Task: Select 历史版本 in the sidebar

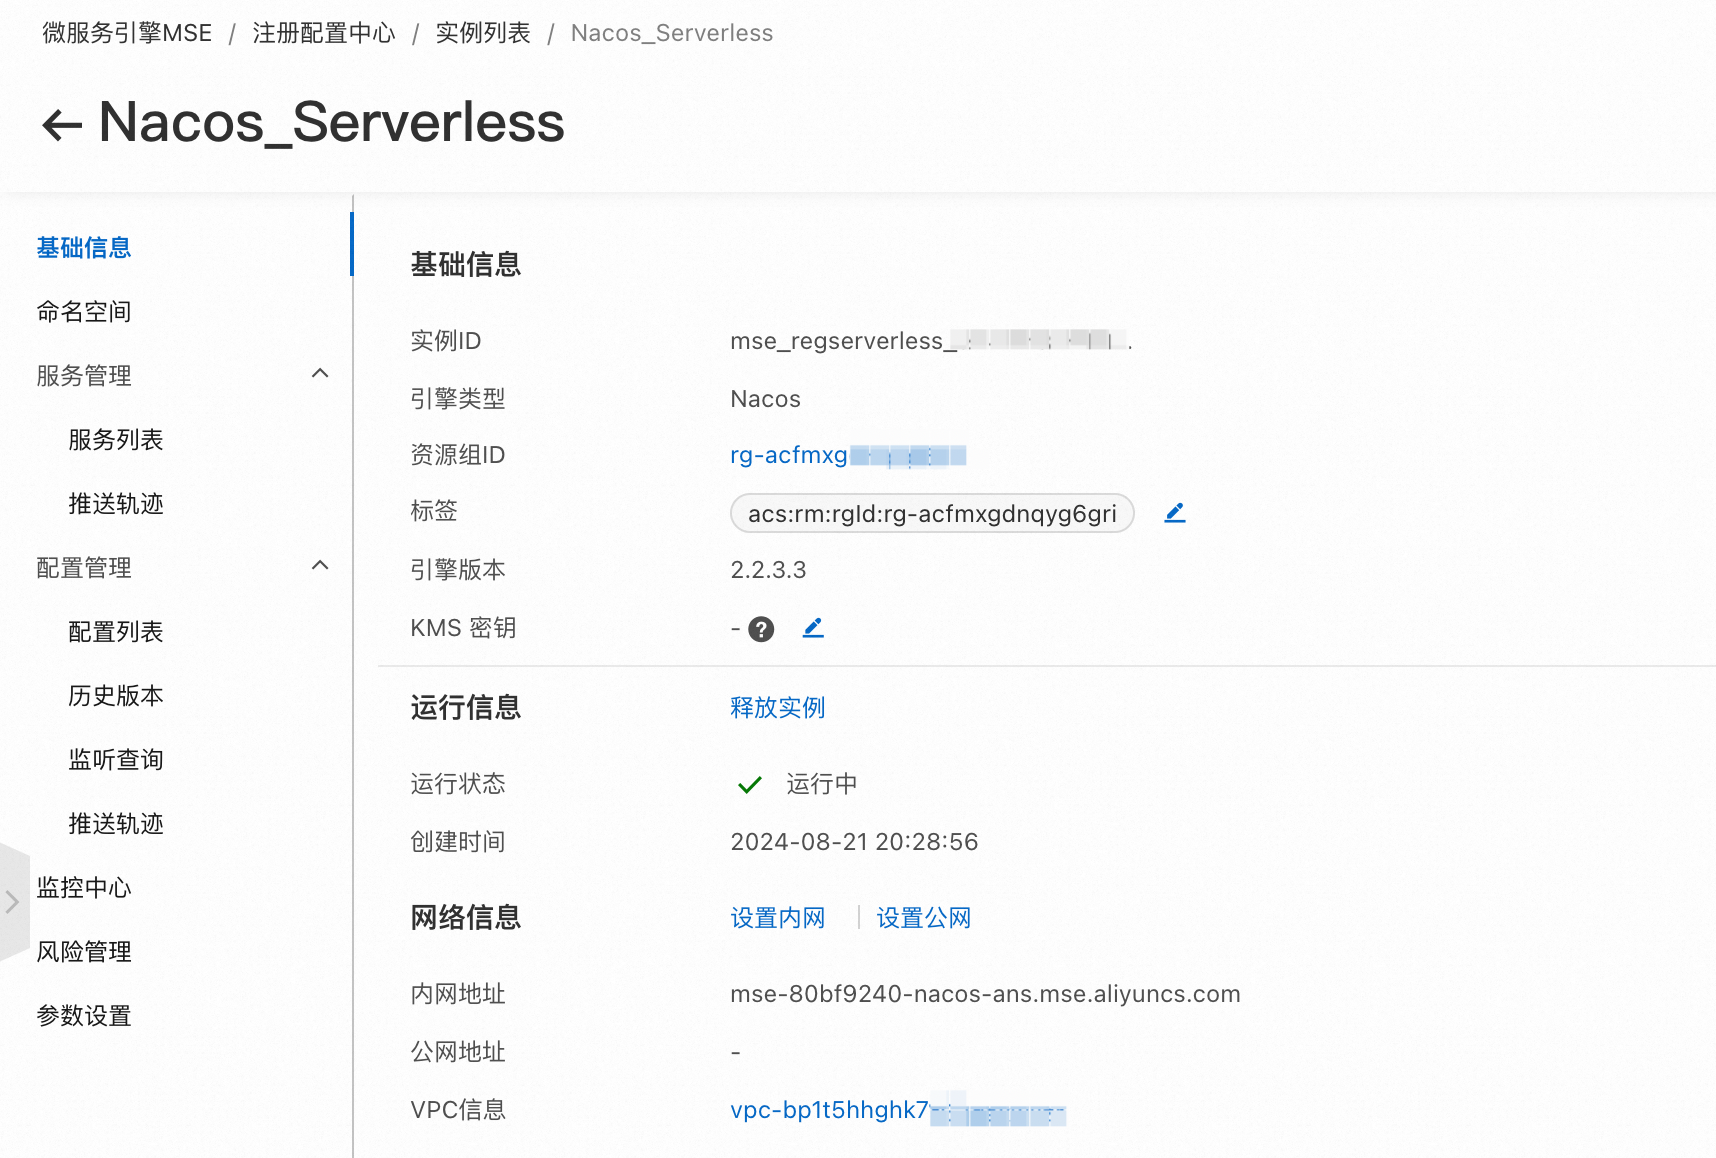Action: [x=116, y=695]
